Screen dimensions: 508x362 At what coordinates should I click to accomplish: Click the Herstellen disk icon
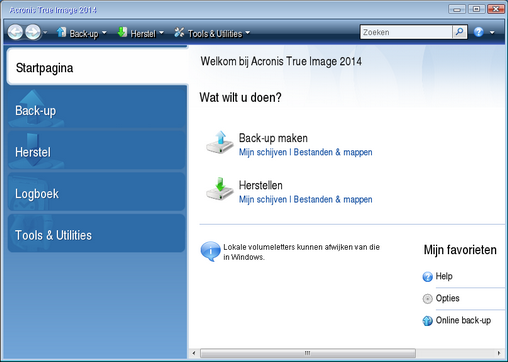pyautogui.click(x=220, y=189)
